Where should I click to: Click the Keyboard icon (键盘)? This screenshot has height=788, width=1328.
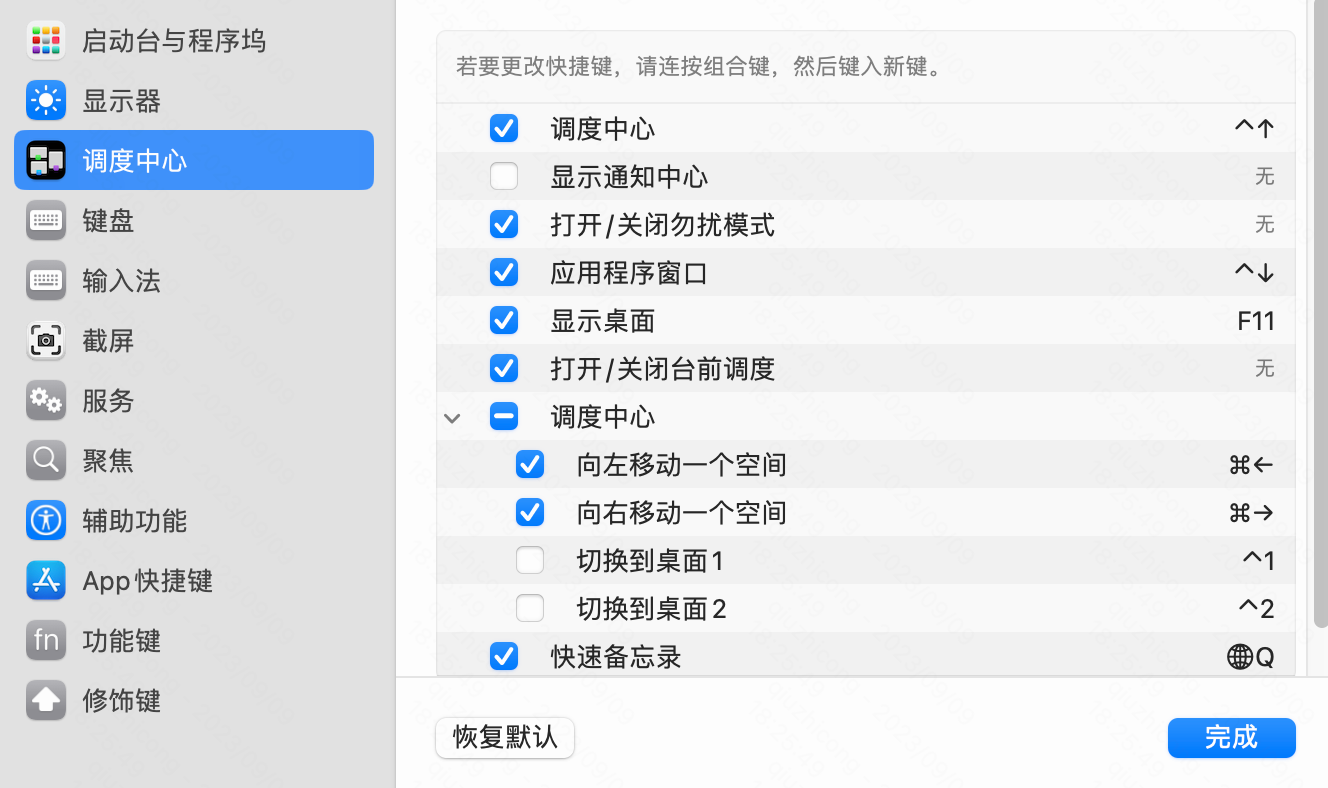(x=46, y=220)
